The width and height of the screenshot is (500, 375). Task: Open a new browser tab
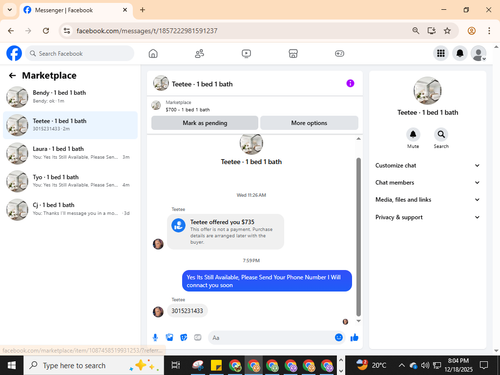(142, 10)
